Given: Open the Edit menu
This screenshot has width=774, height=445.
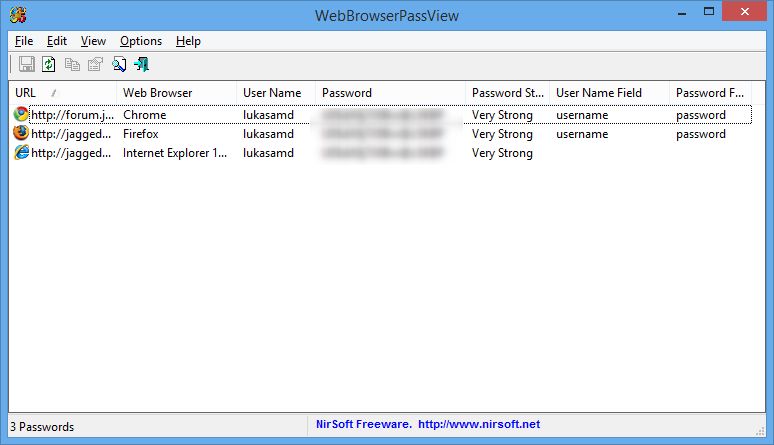Looking at the screenshot, I should coord(57,41).
